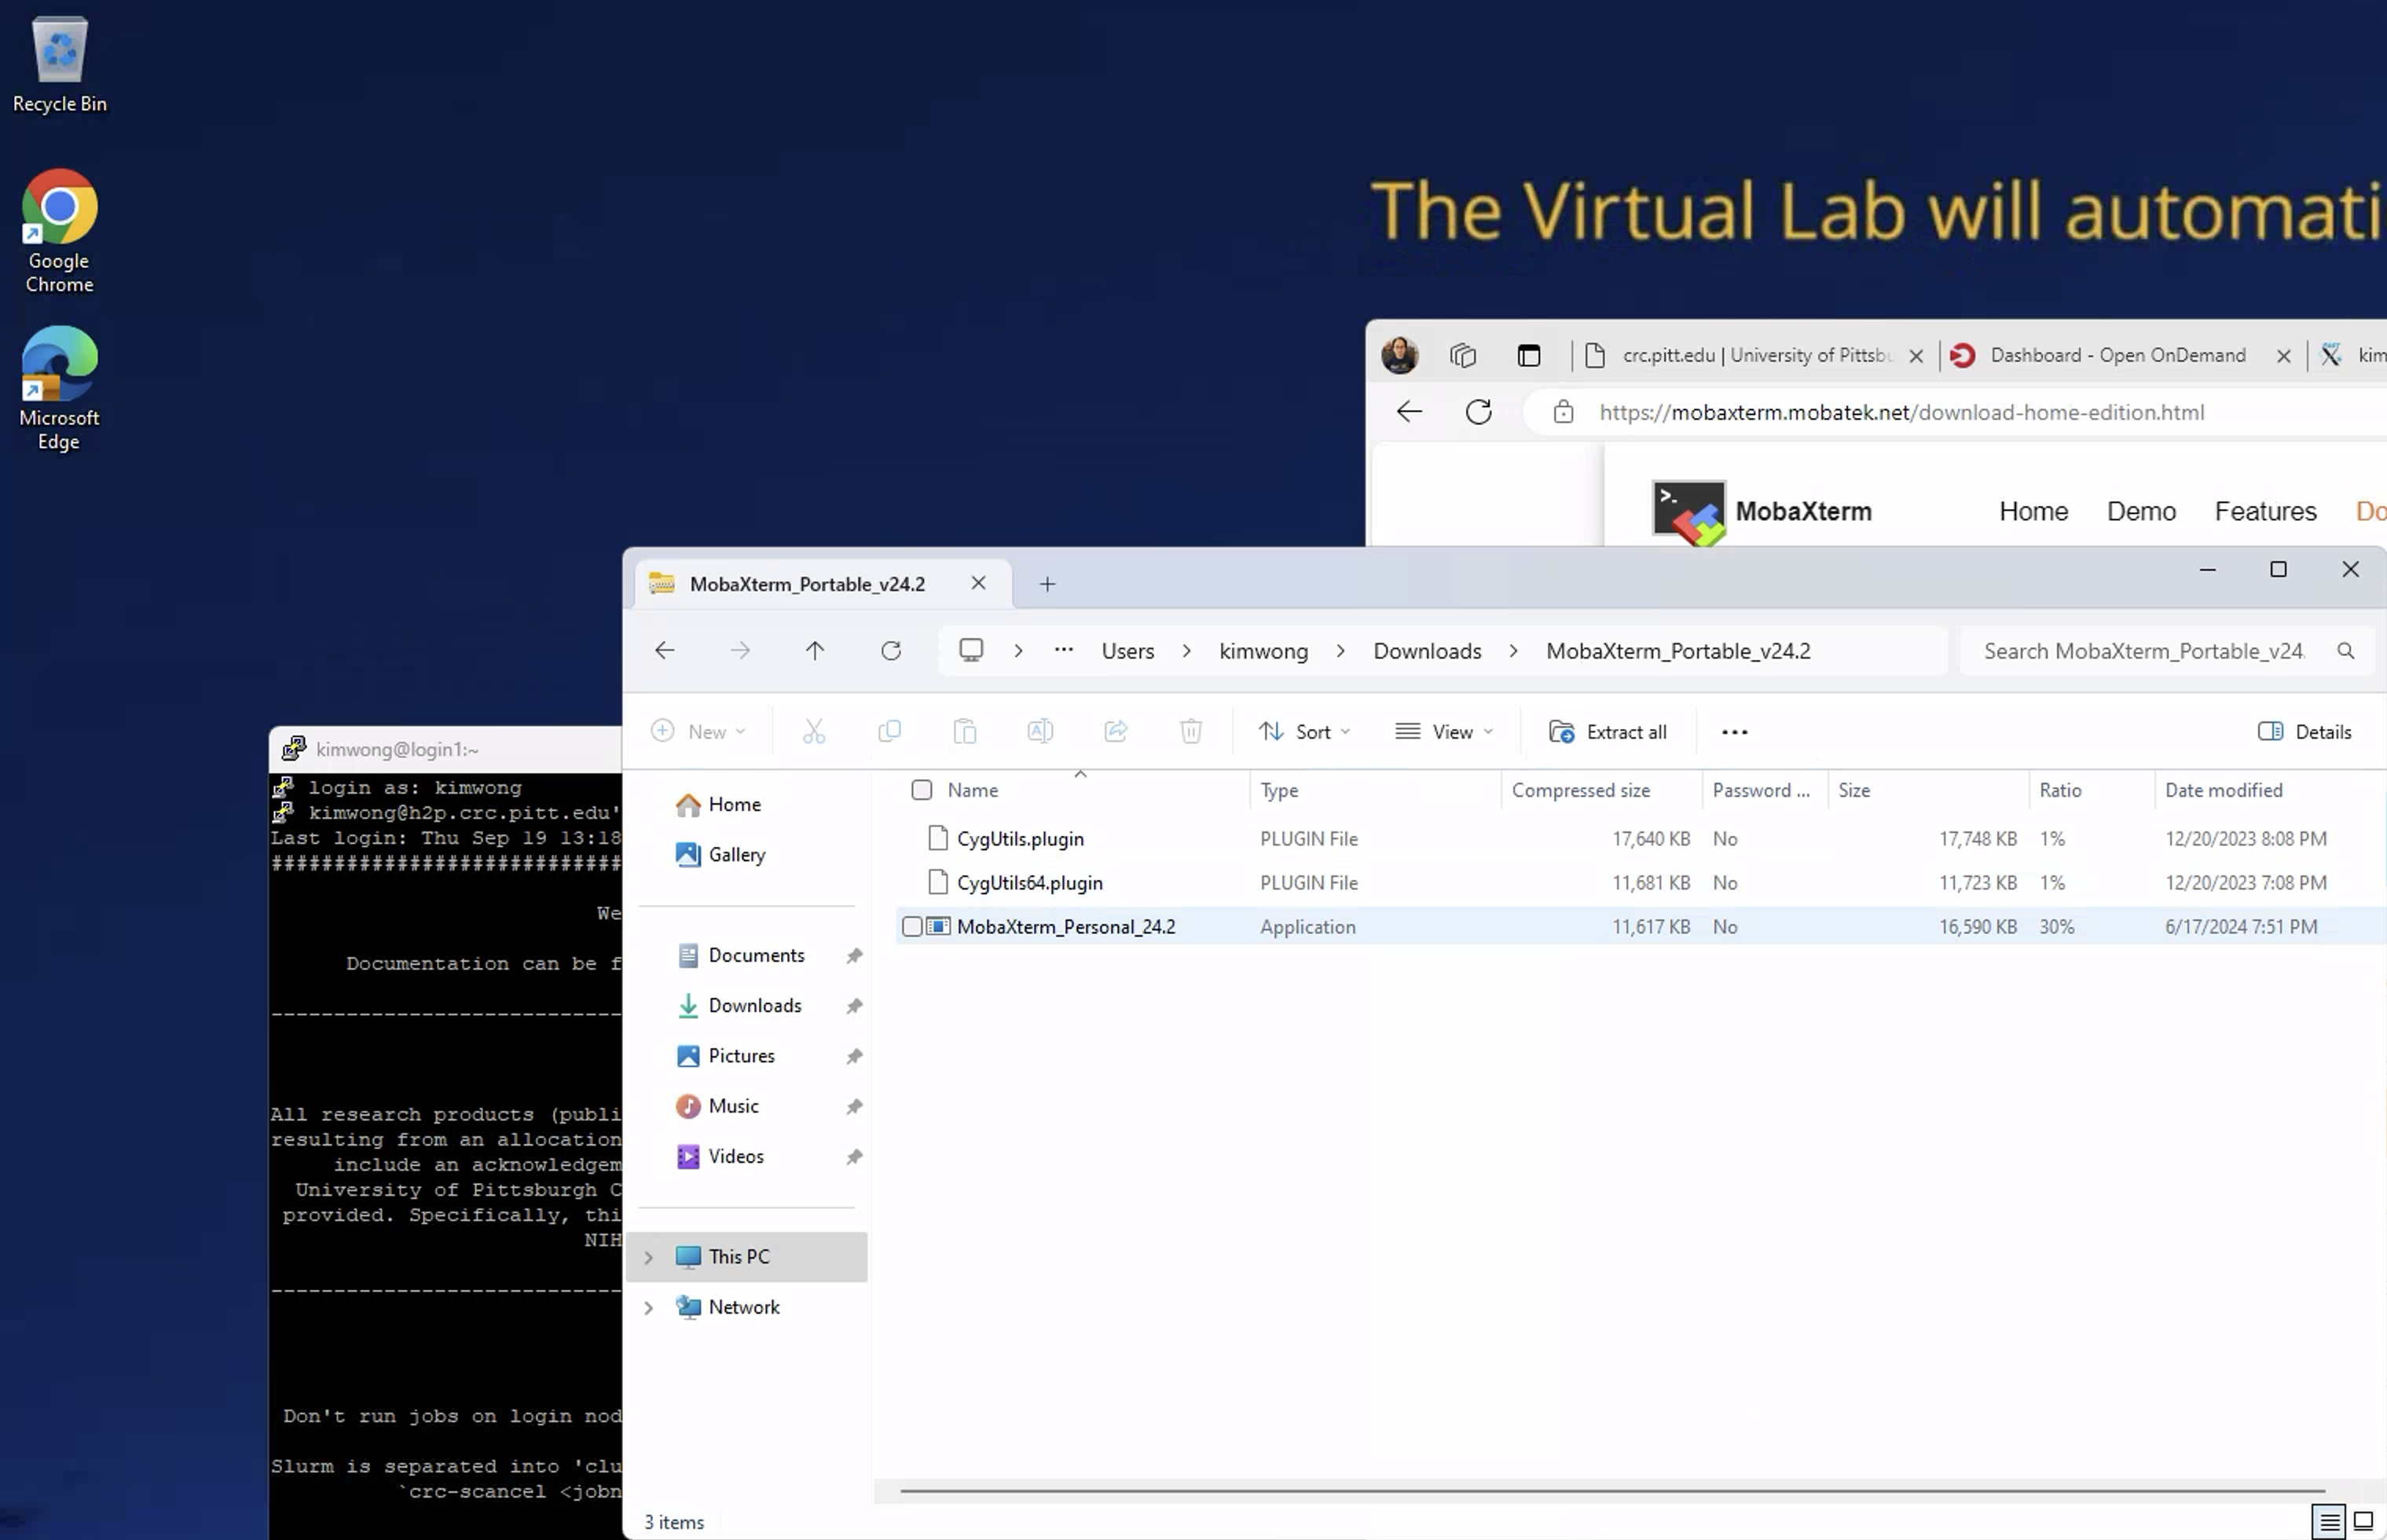Go up one folder level in Explorer
Viewport: 2387px width, 1540px height.
coord(815,651)
